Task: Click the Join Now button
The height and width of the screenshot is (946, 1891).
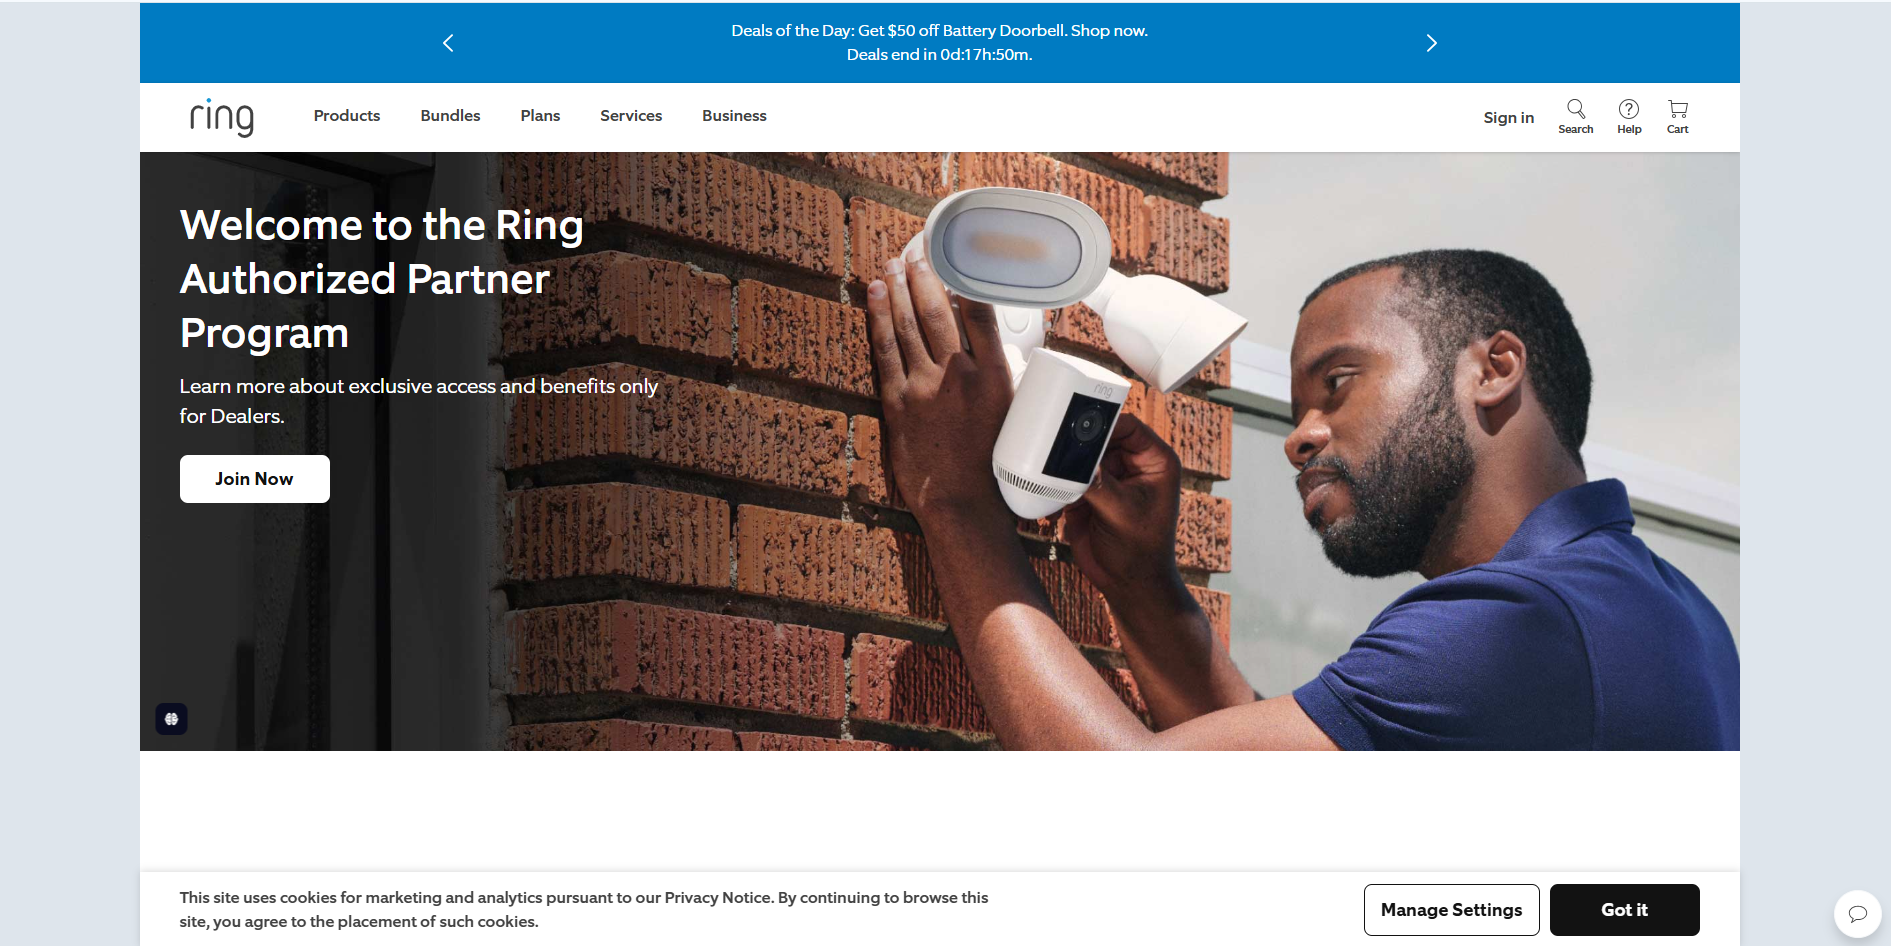Action: pyautogui.click(x=255, y=479)
